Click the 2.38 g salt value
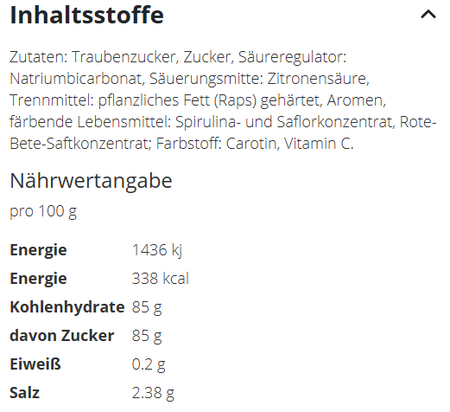 153,393
